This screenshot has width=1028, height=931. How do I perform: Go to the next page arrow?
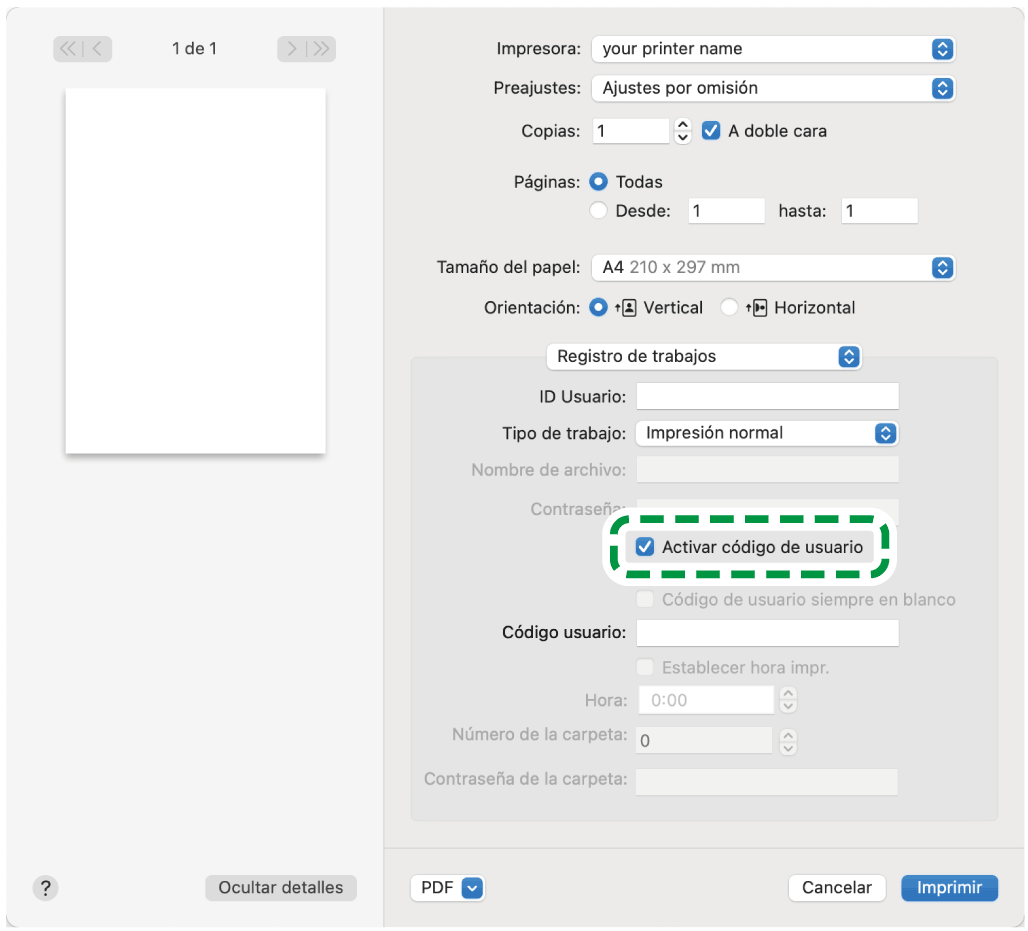(x=292, y=49)
